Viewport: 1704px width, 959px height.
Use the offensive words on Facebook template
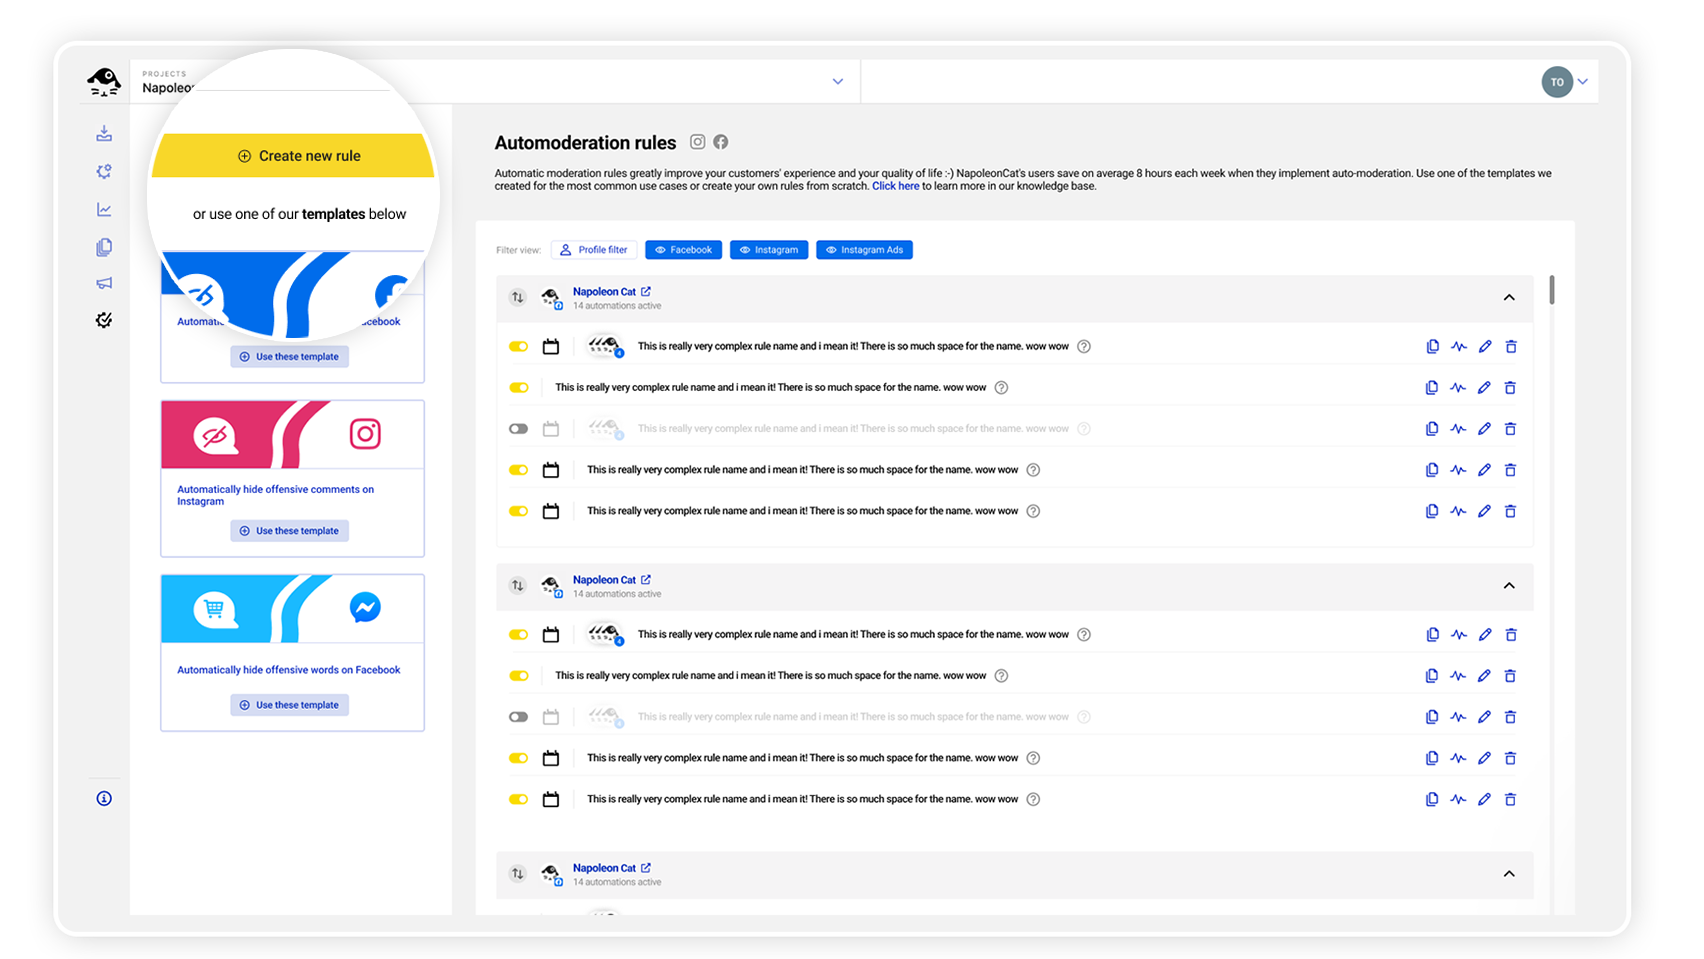coord(290,705)
